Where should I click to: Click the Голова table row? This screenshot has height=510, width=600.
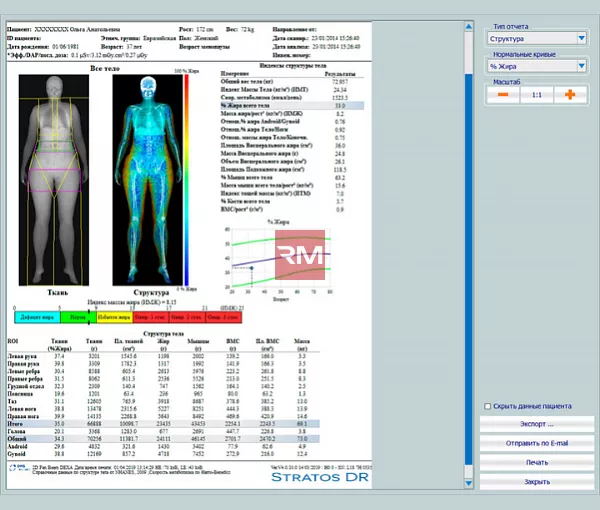[163, 431]
